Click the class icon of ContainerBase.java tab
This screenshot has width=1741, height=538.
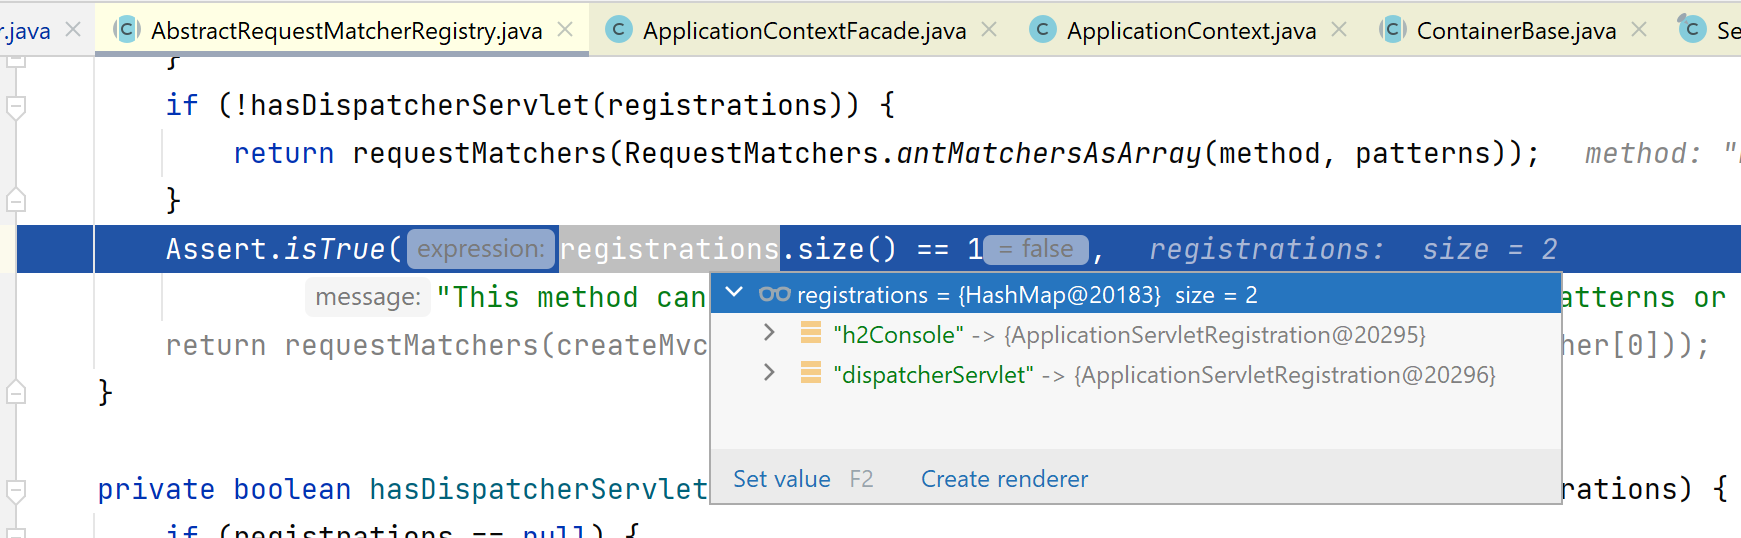[1392, 30]
